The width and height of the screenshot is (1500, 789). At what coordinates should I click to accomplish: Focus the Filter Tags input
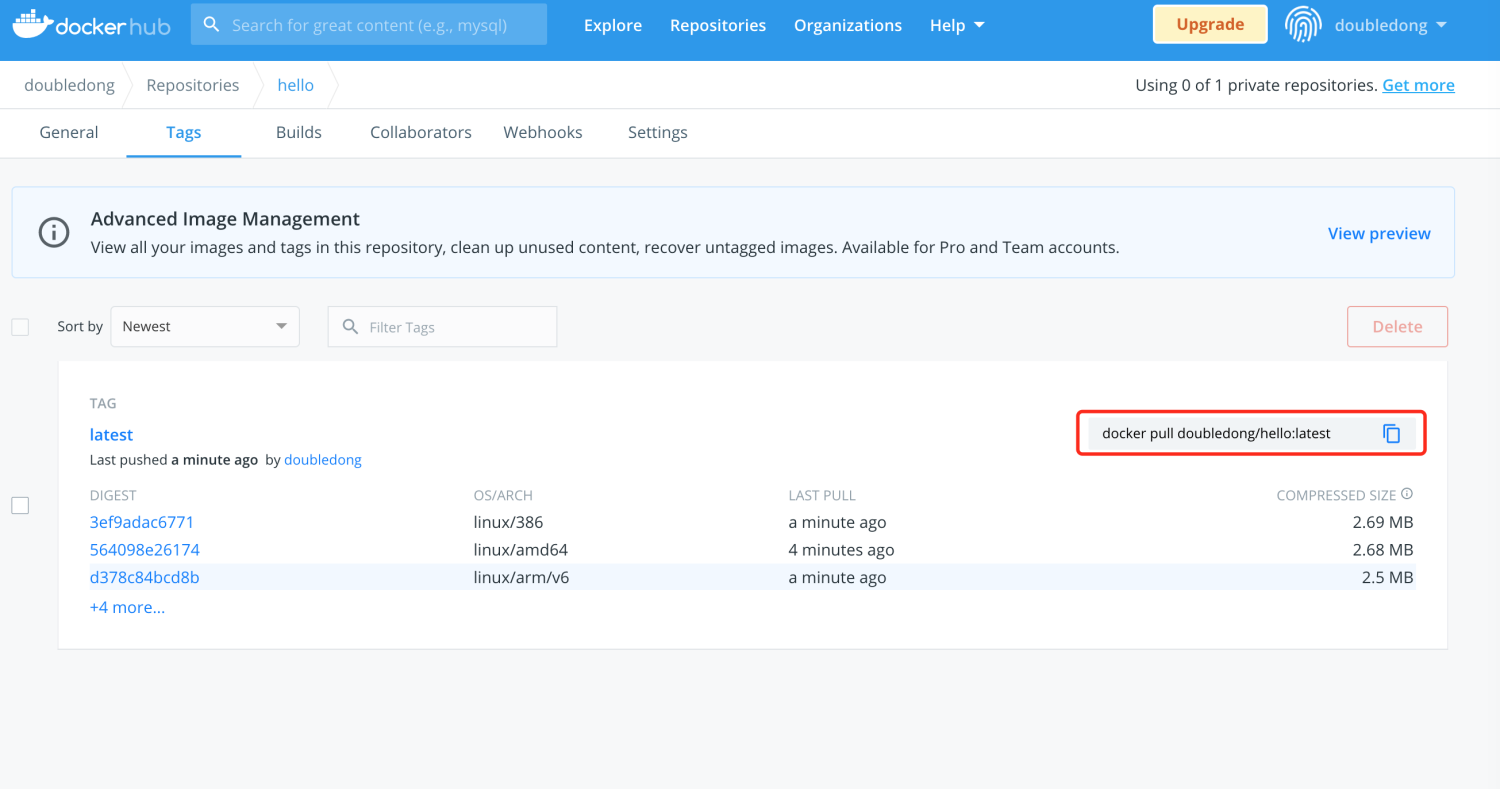click(x=442, y=327)
